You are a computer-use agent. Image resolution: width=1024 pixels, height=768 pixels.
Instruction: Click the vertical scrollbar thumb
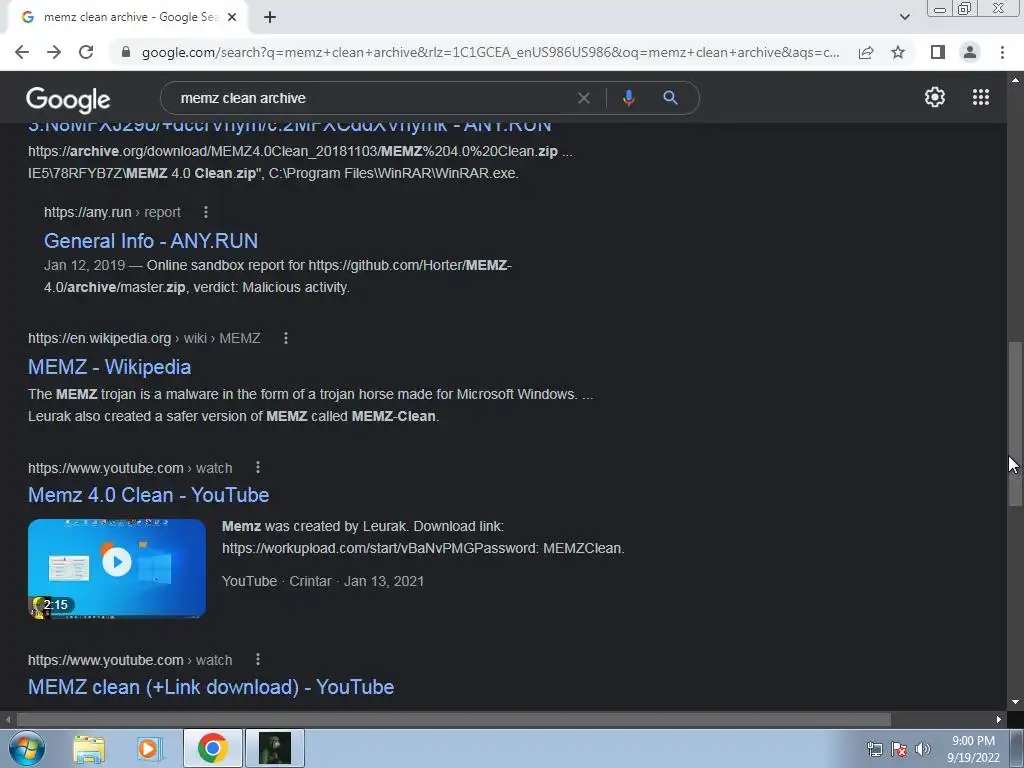click(x=1015, y=423)
